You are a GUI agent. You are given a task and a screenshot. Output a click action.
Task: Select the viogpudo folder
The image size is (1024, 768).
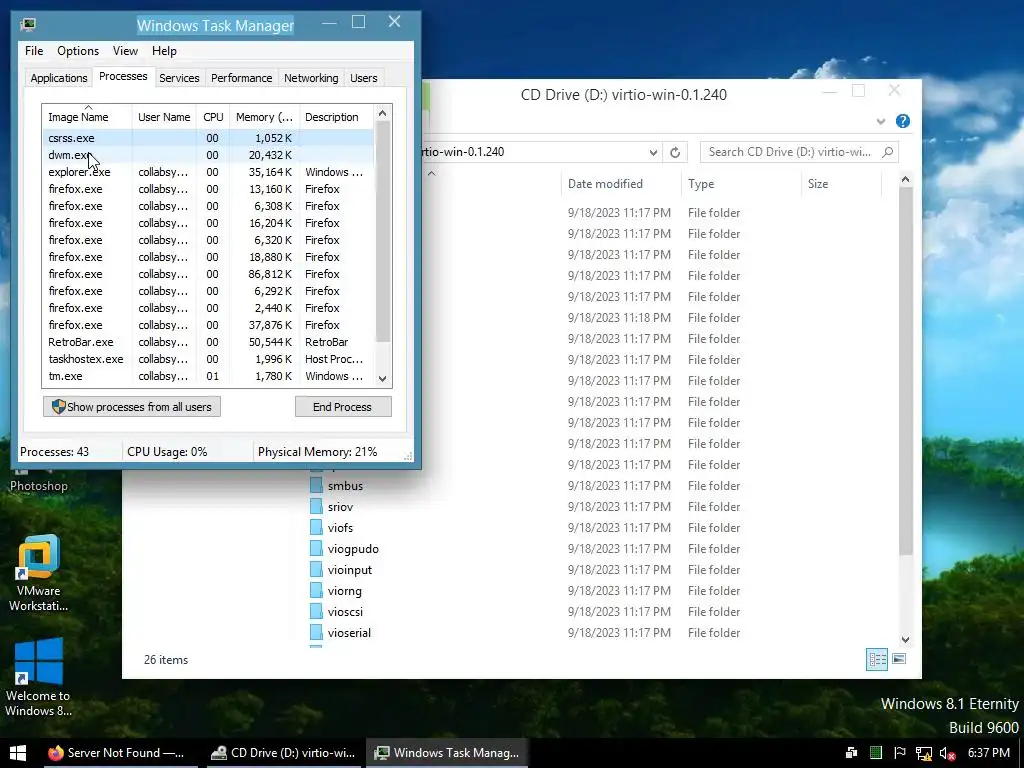[x=345, y=549]
